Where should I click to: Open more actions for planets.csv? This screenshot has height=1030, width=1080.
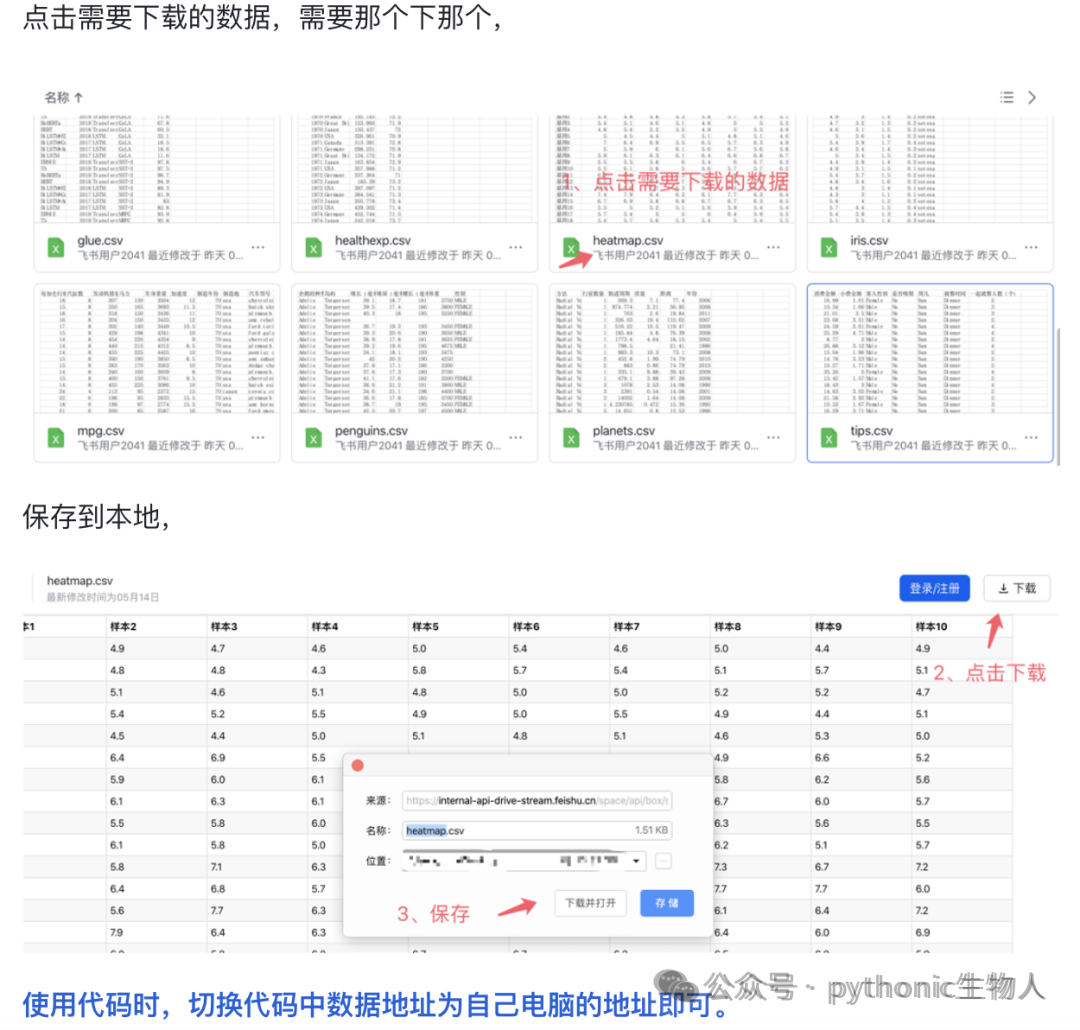tap(773, 437)
